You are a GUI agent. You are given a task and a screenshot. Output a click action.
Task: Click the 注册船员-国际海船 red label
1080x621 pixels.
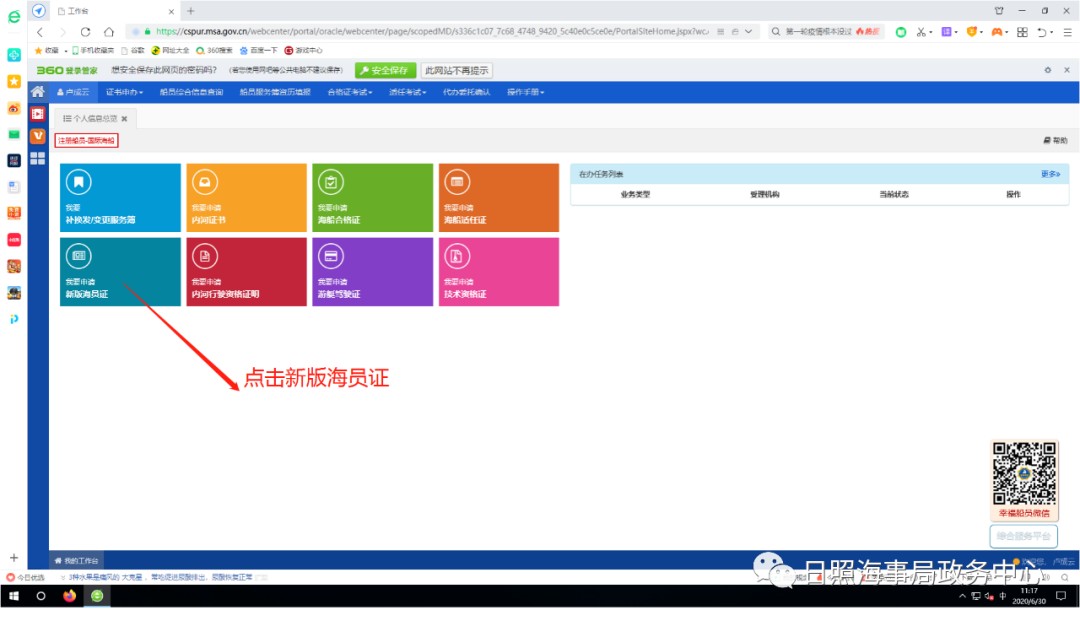(87, 140)
